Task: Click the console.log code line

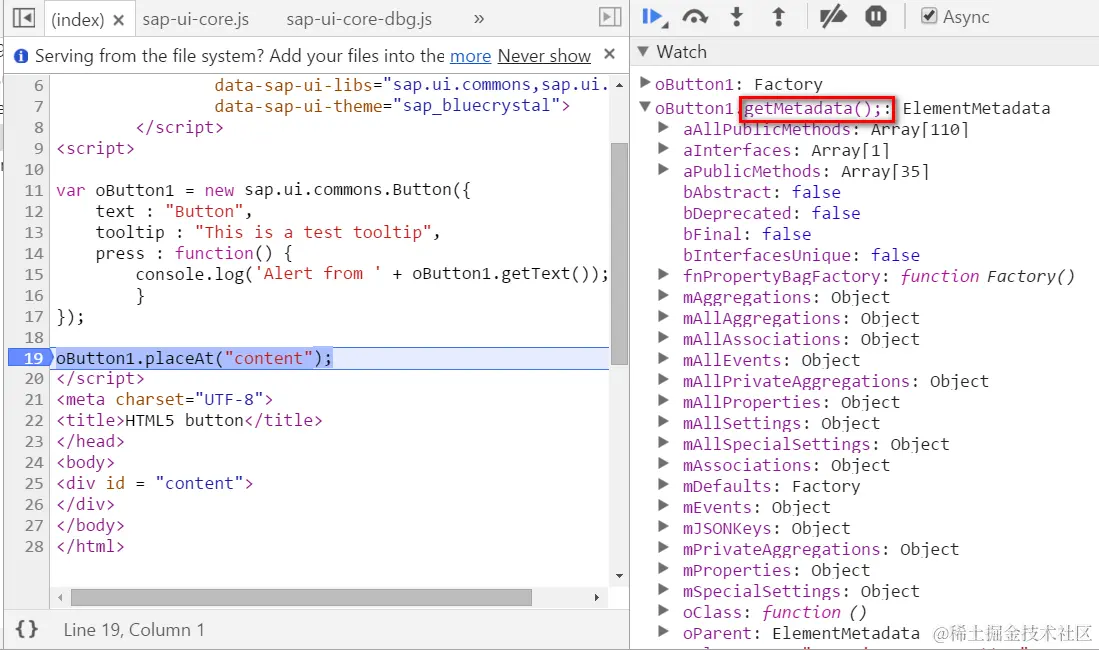Action: point(372,273)
